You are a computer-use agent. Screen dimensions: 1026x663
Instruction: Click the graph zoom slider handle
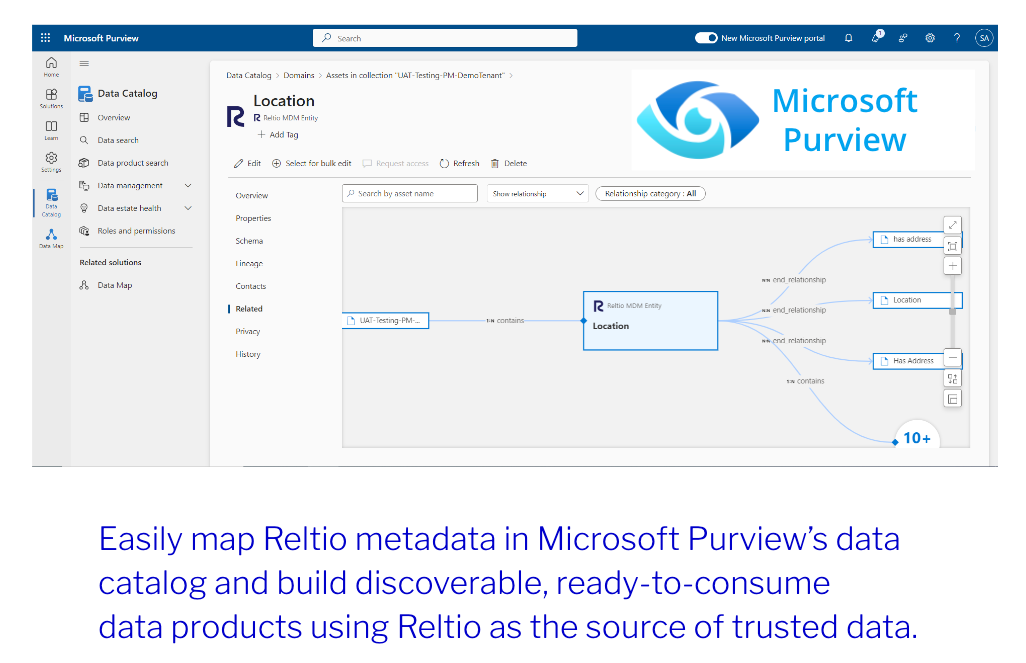click(953, 312)
